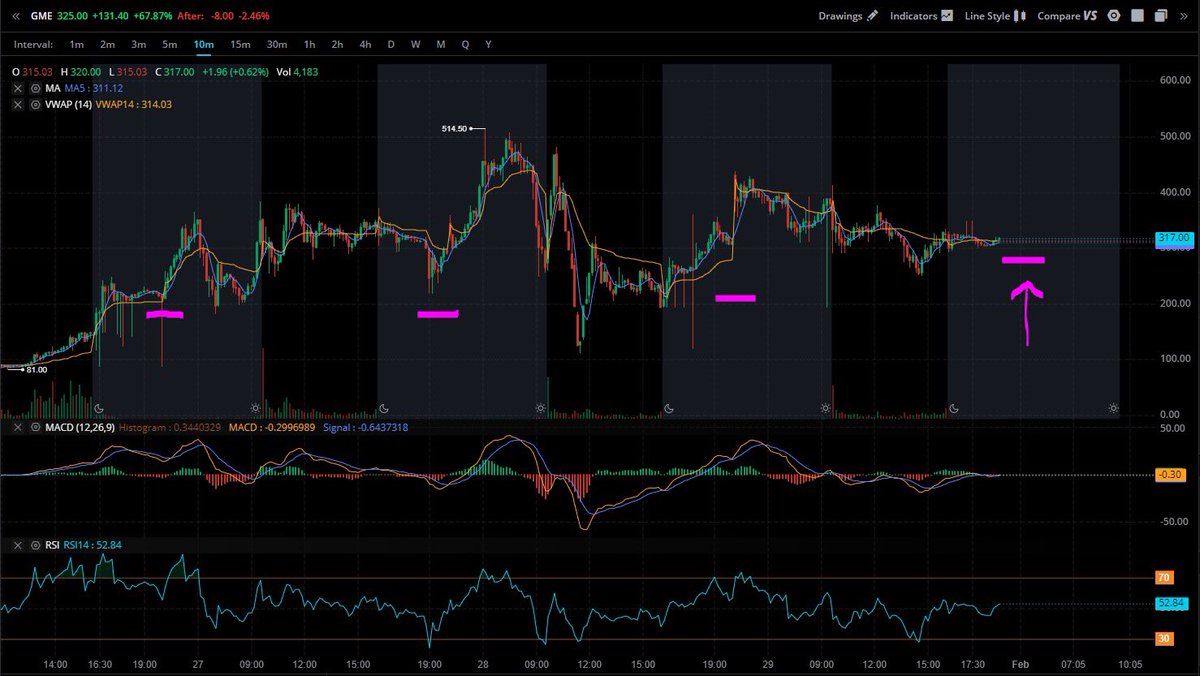Image resolution: width=1200 pixels, height=676 pixels.
Task: Switch to 1h interval
Action: (x=310, y=44)
